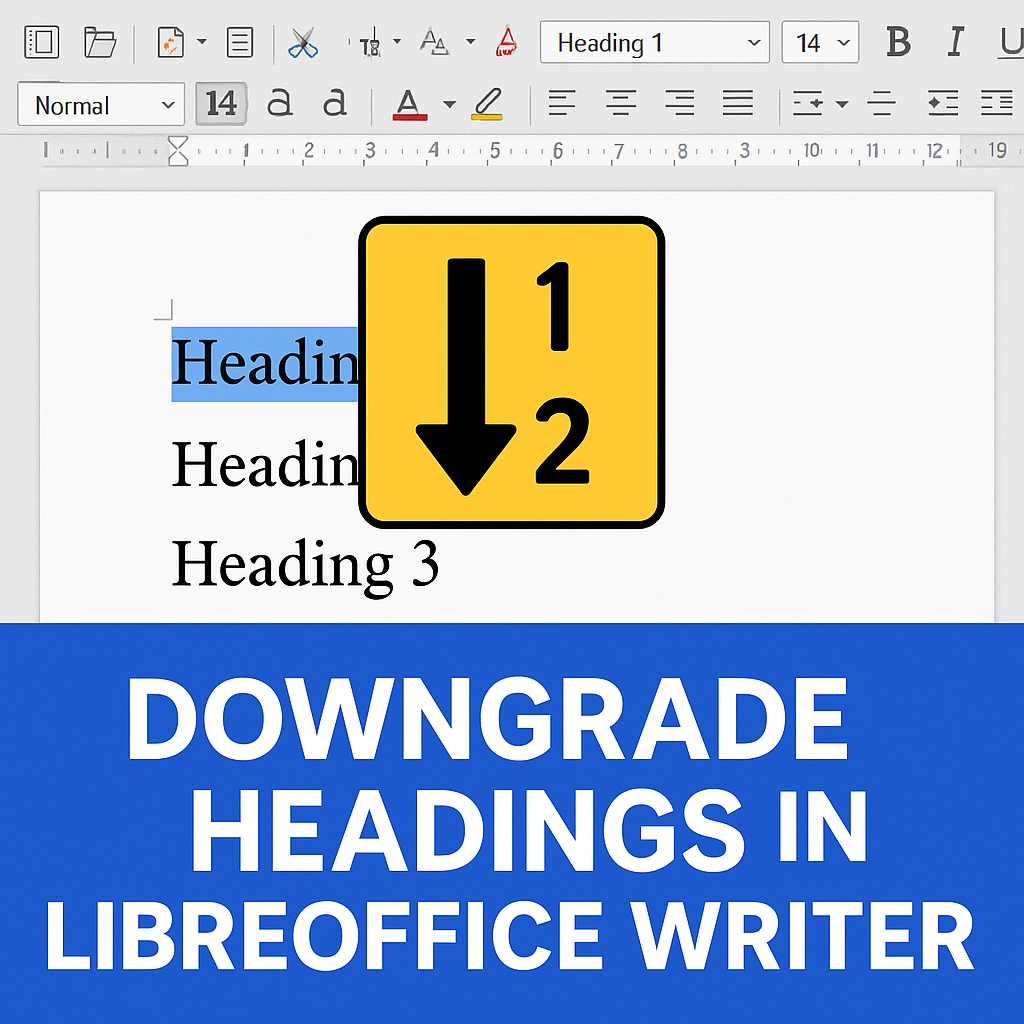Toggle Italic formatting
This screenshot has width=1024, height=1024.
pos(956,42)
